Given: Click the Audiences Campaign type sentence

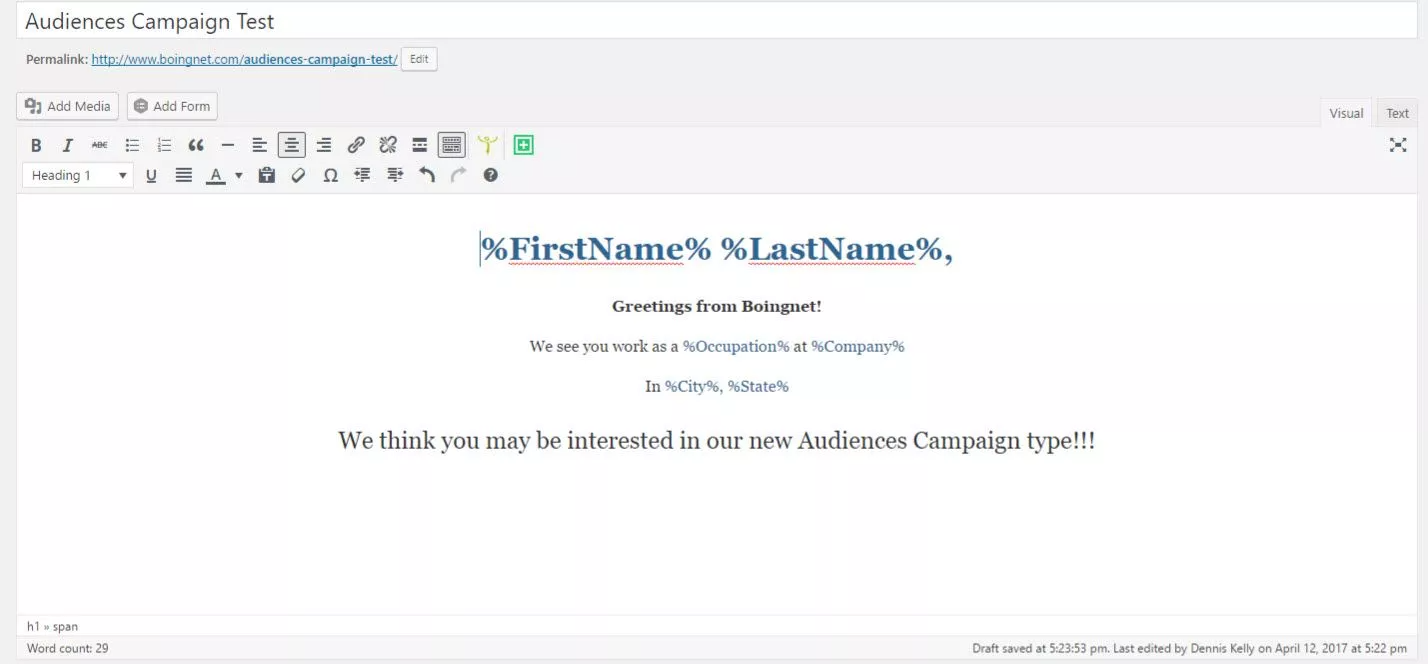Looking at the screenshot, I should point(716,441).
